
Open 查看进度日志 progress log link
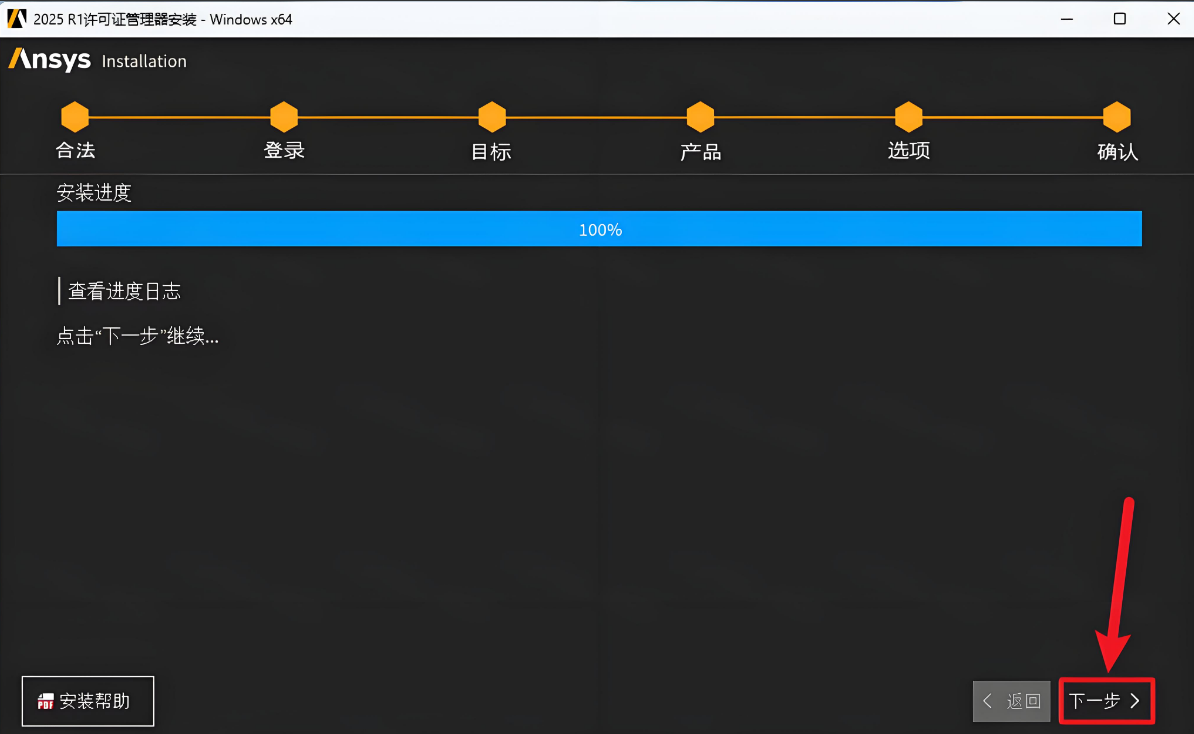coord(124,291)
